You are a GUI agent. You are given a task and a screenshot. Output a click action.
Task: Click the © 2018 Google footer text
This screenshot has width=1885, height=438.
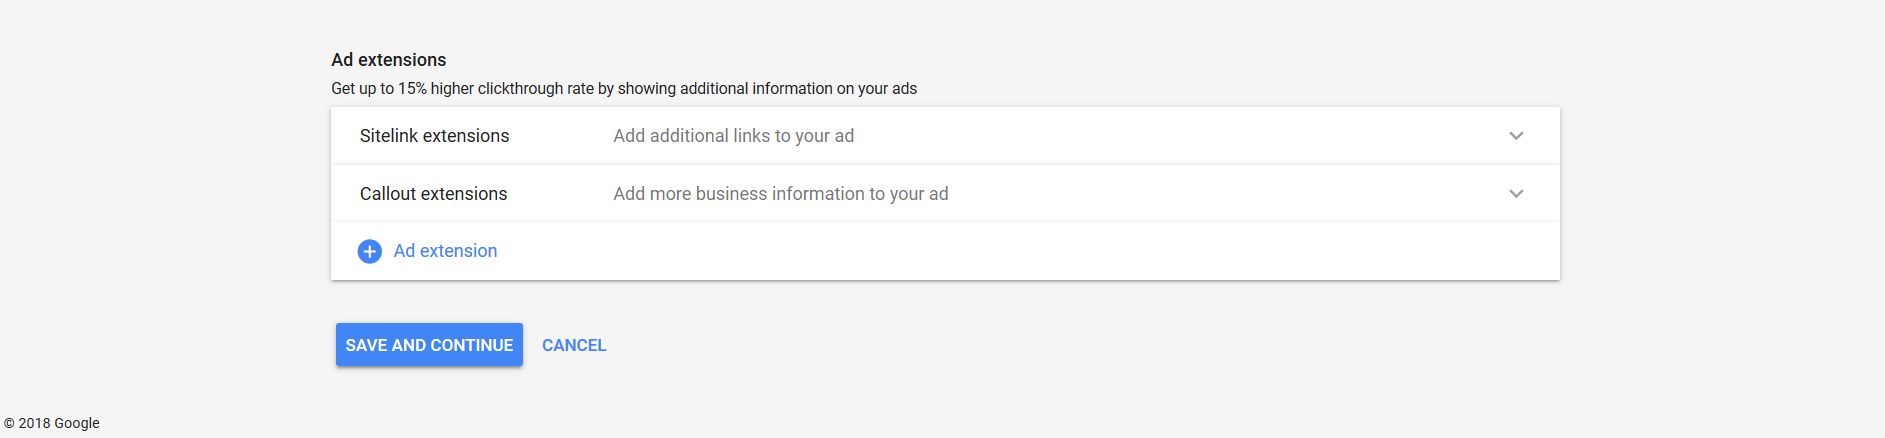click(52, 423)
